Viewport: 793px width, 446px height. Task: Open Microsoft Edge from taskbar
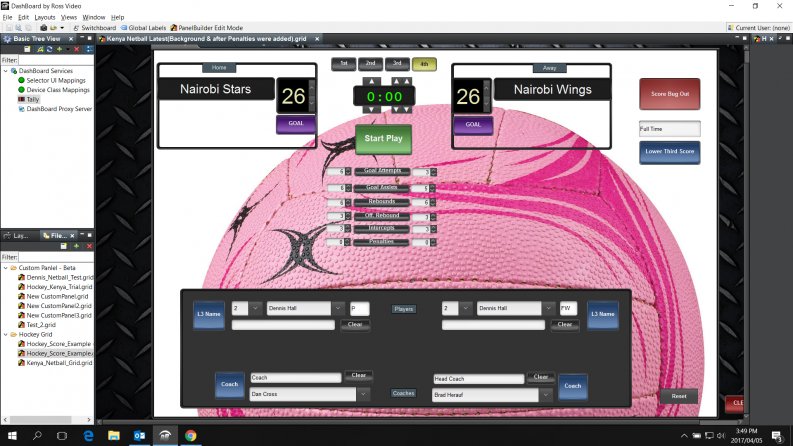pos(88,435)
